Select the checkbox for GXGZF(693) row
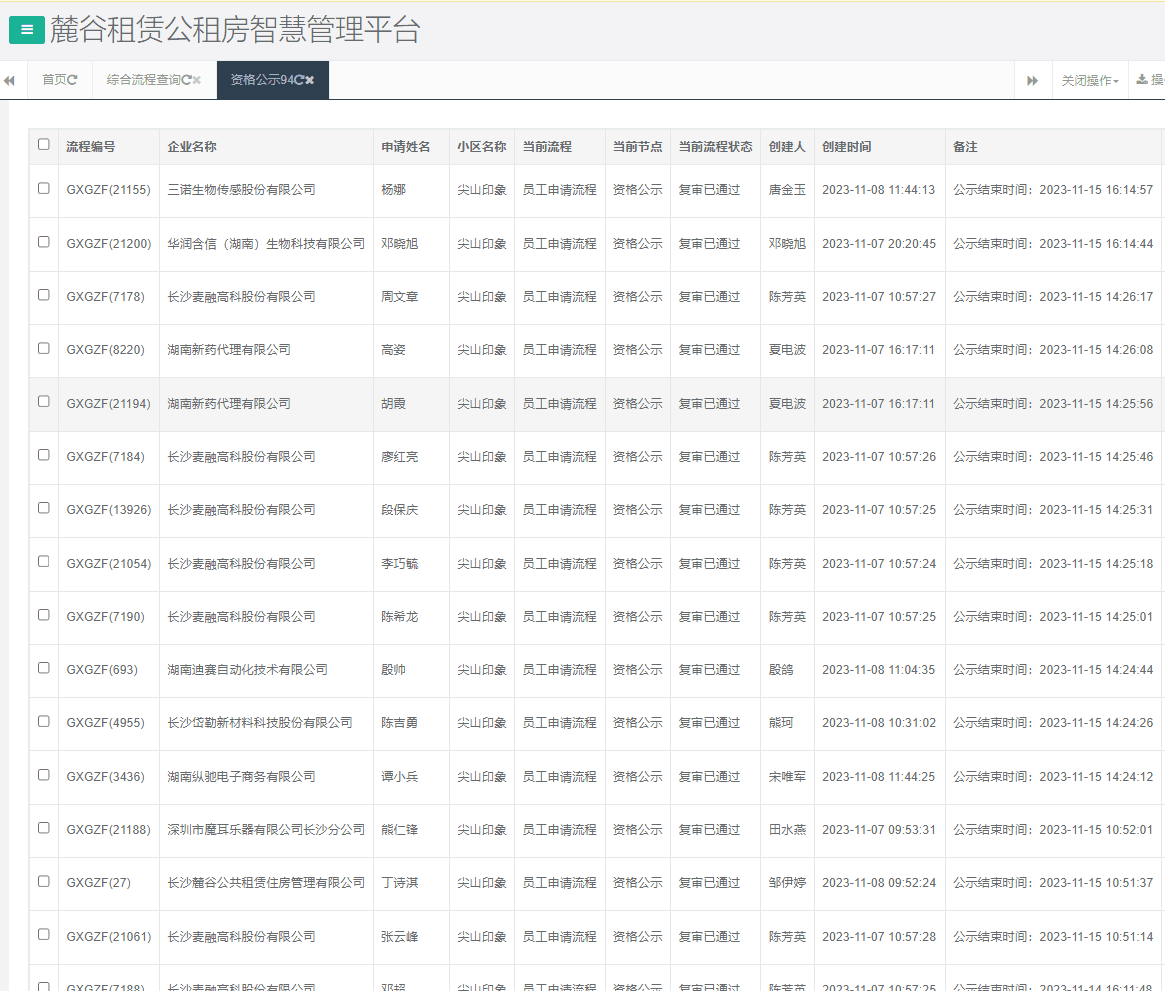Screen dimensions: 1165x991 (x=43, y=668)
